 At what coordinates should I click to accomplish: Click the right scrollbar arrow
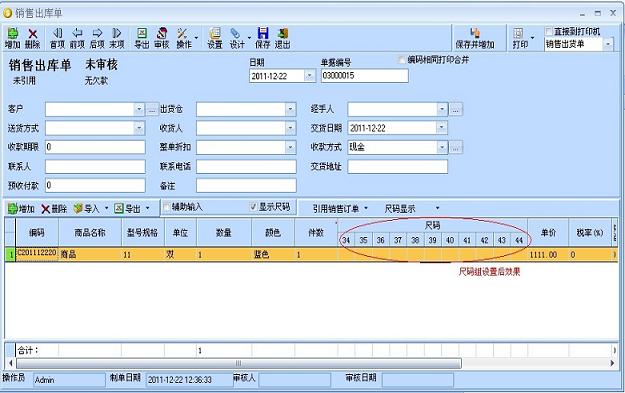tap(612, 363)
